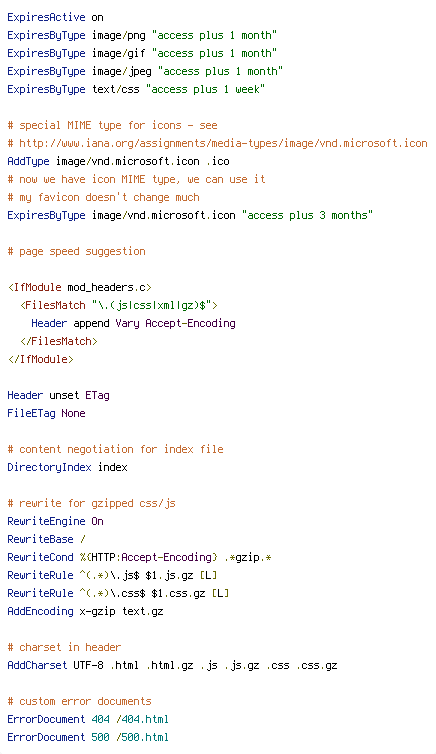The image size is (436, 754).
Task: Click the FilesMatch opening tag line
Action: point(119,305)
